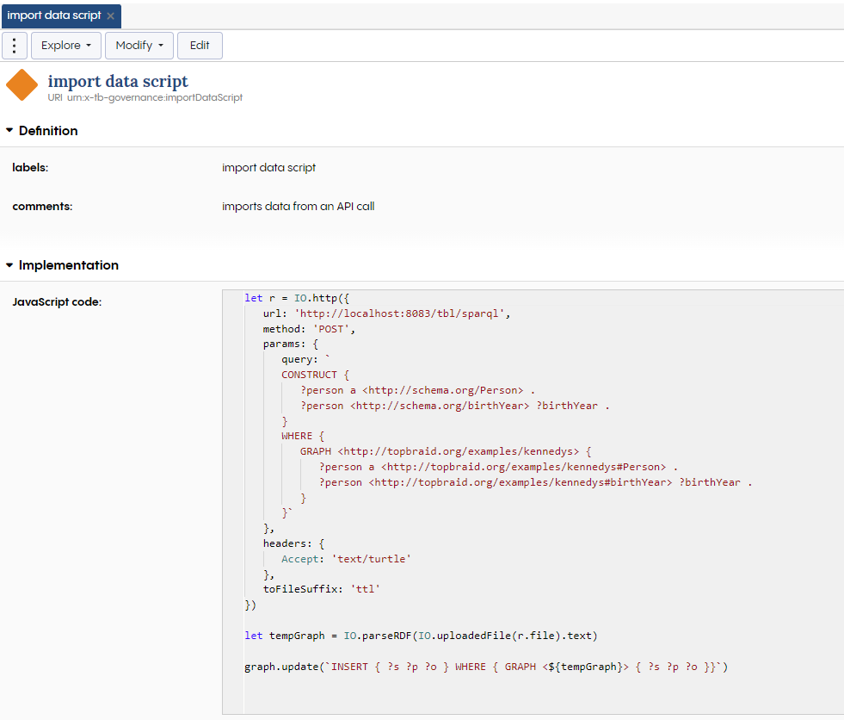The image size is (844, 720).
Task: Click the X icon on the tab
Action: coord(110,15)
